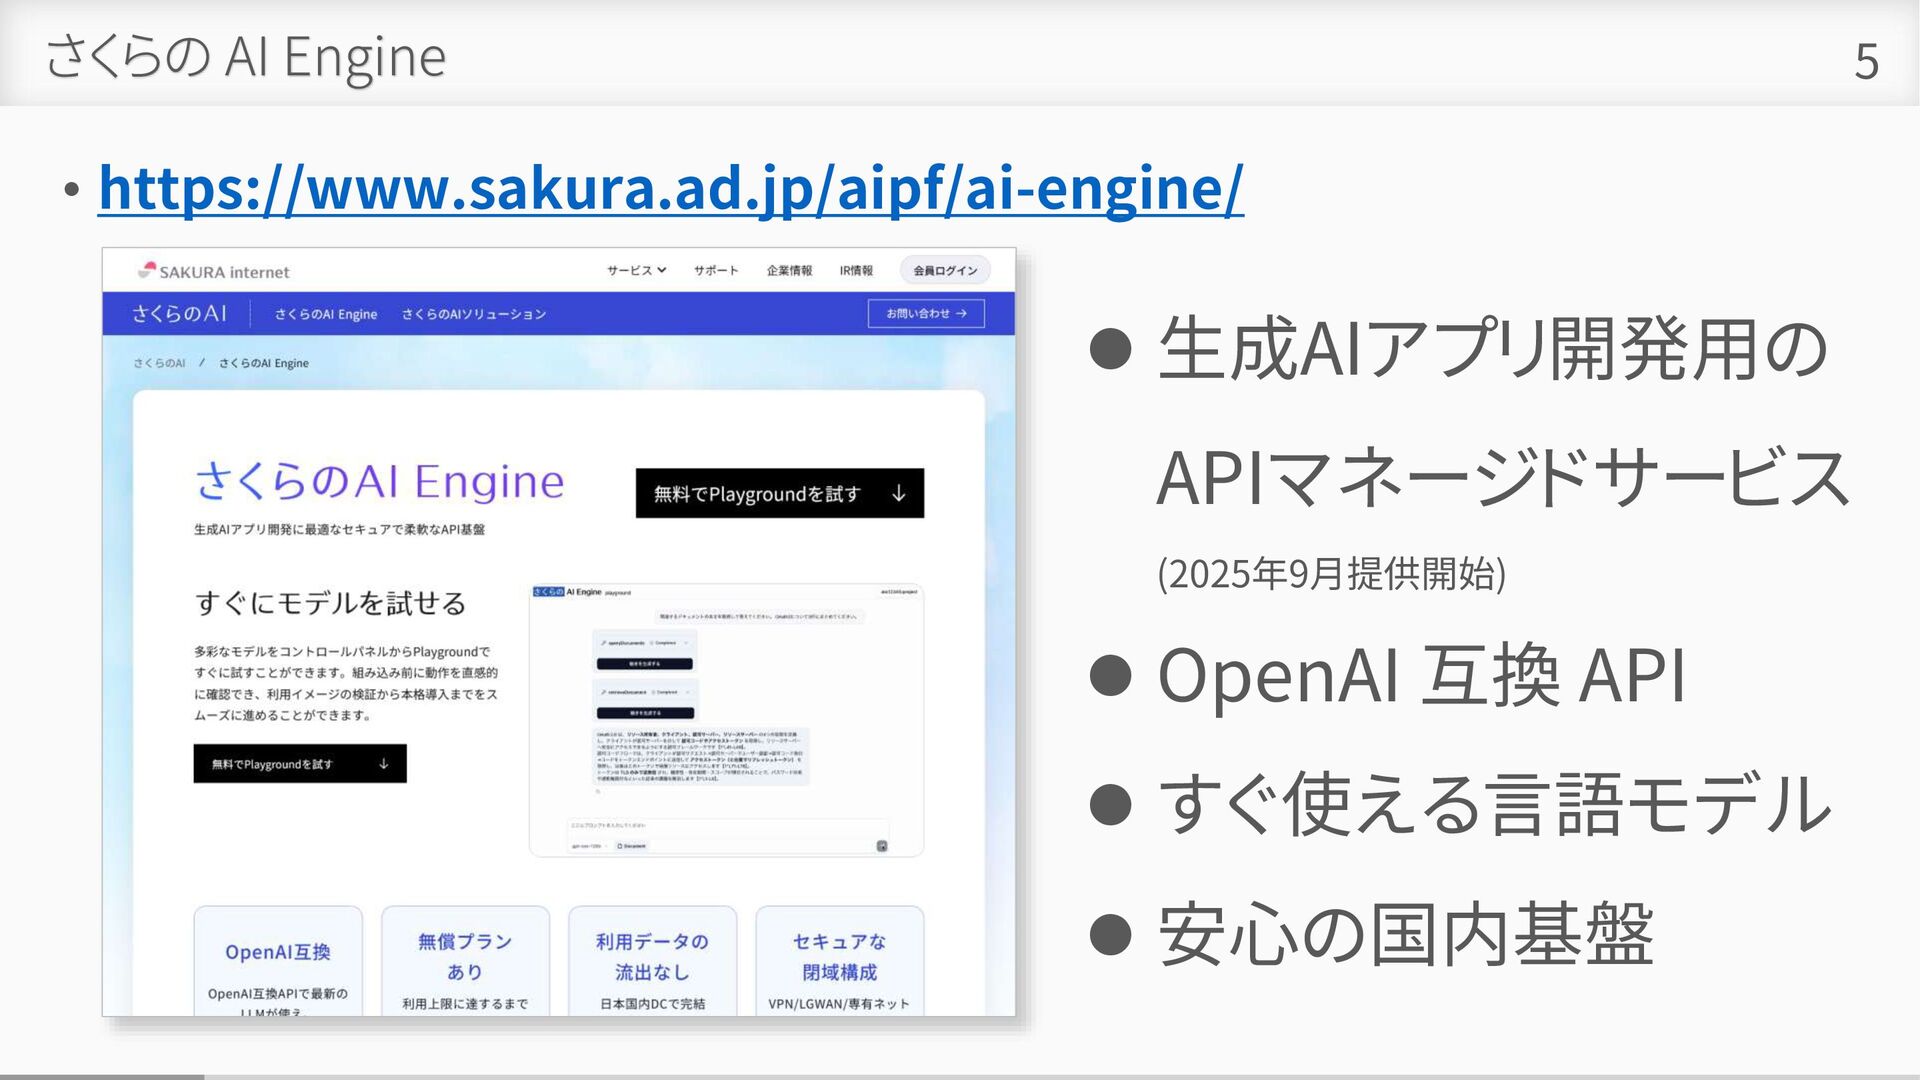Expand the サービス dropdown menu

636,270
